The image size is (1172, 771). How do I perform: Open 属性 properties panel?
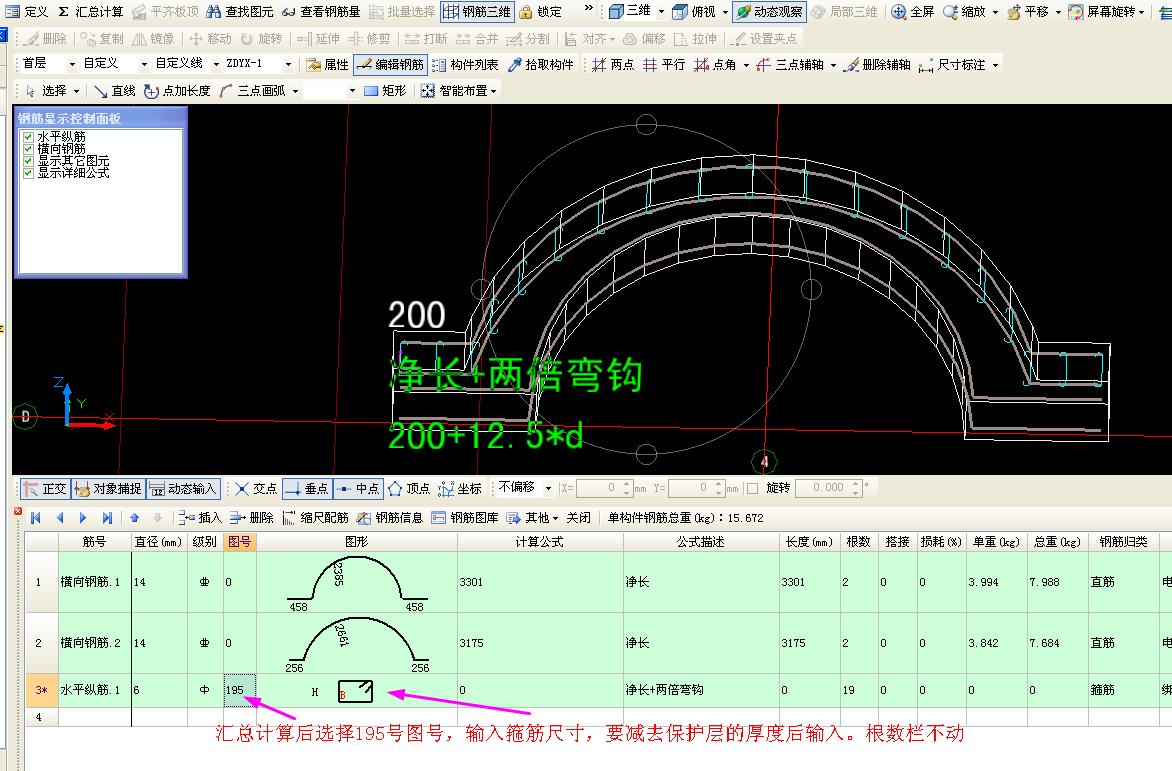[327, 64]
